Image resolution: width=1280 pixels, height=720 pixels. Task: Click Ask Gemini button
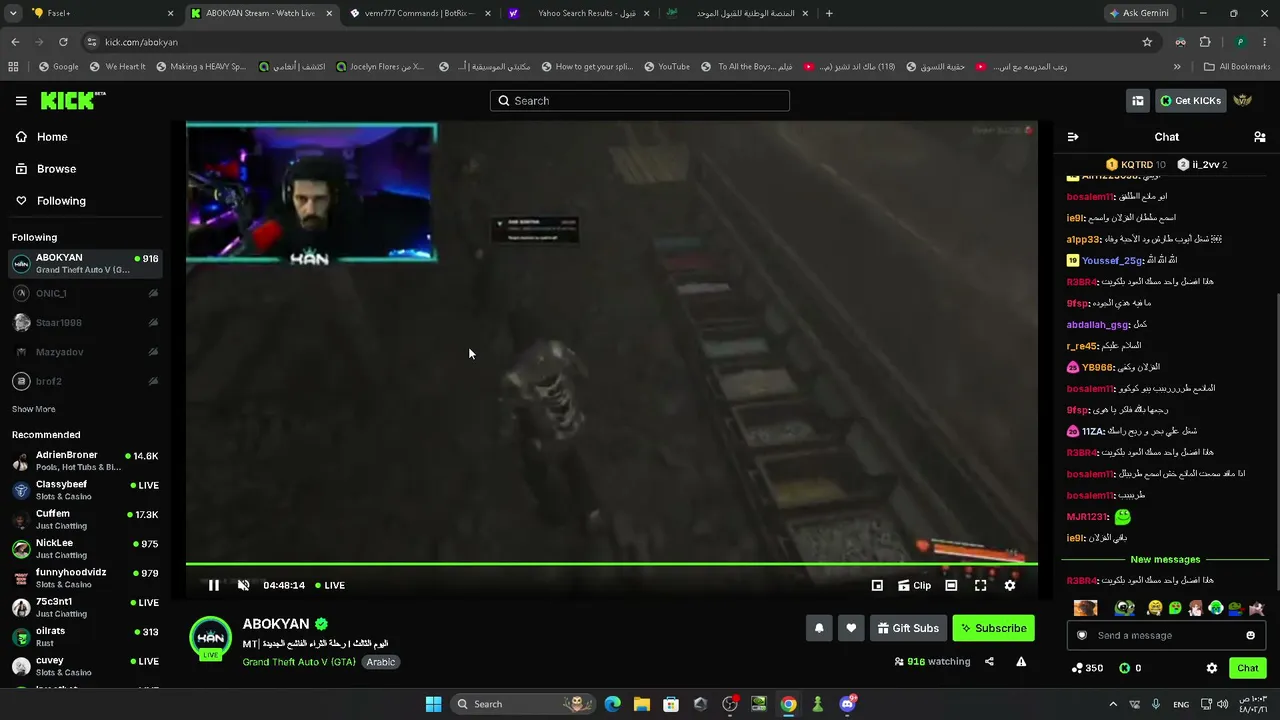point(1139,13)
